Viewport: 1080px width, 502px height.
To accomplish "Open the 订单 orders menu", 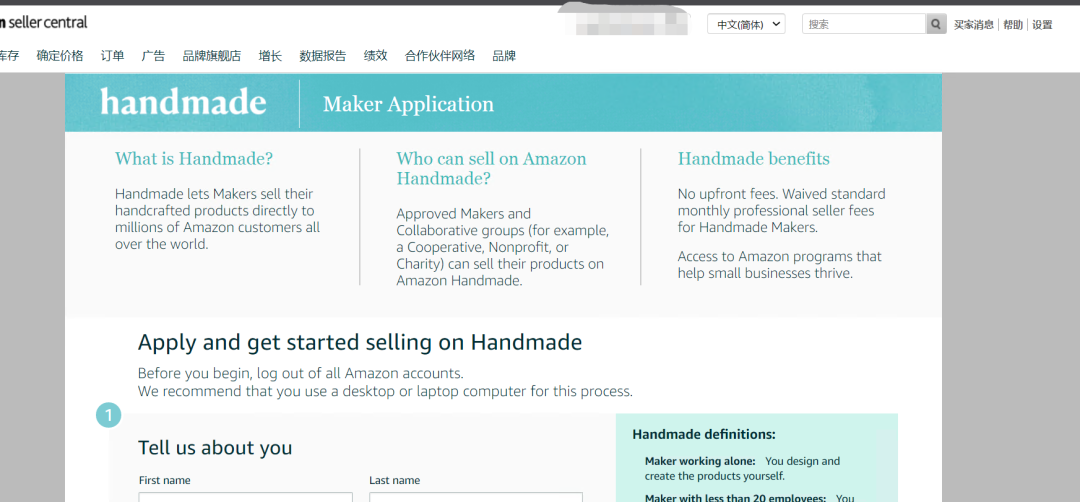I will tap(113, 56).
